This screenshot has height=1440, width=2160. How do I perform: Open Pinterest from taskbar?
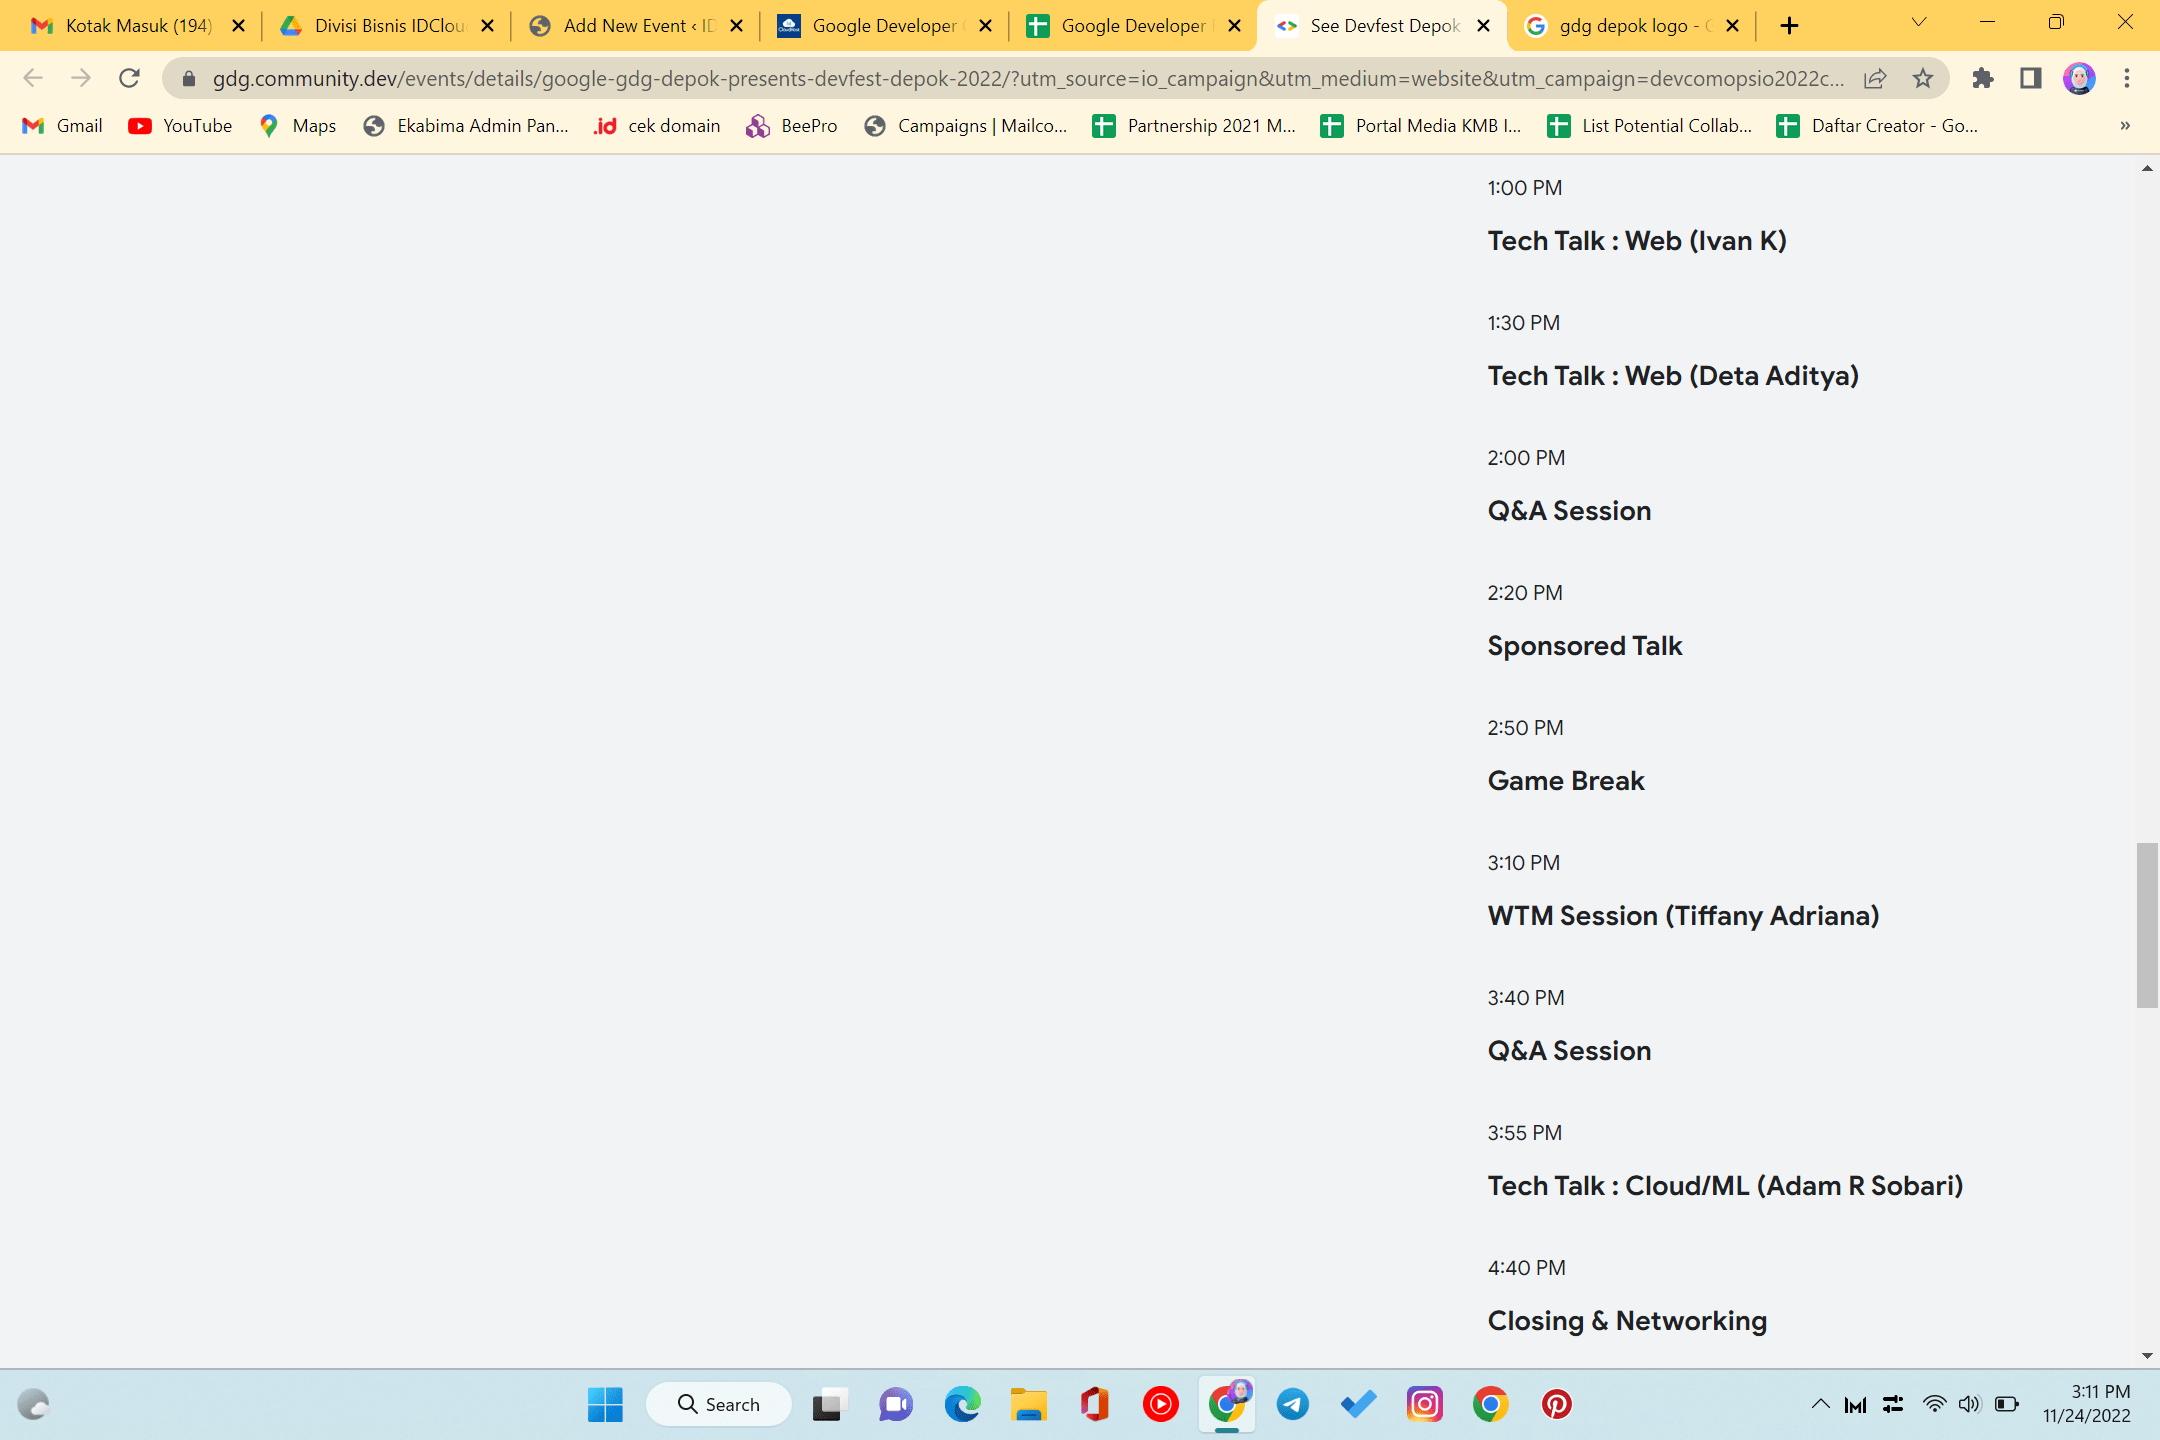[x=1557, y=1404]
